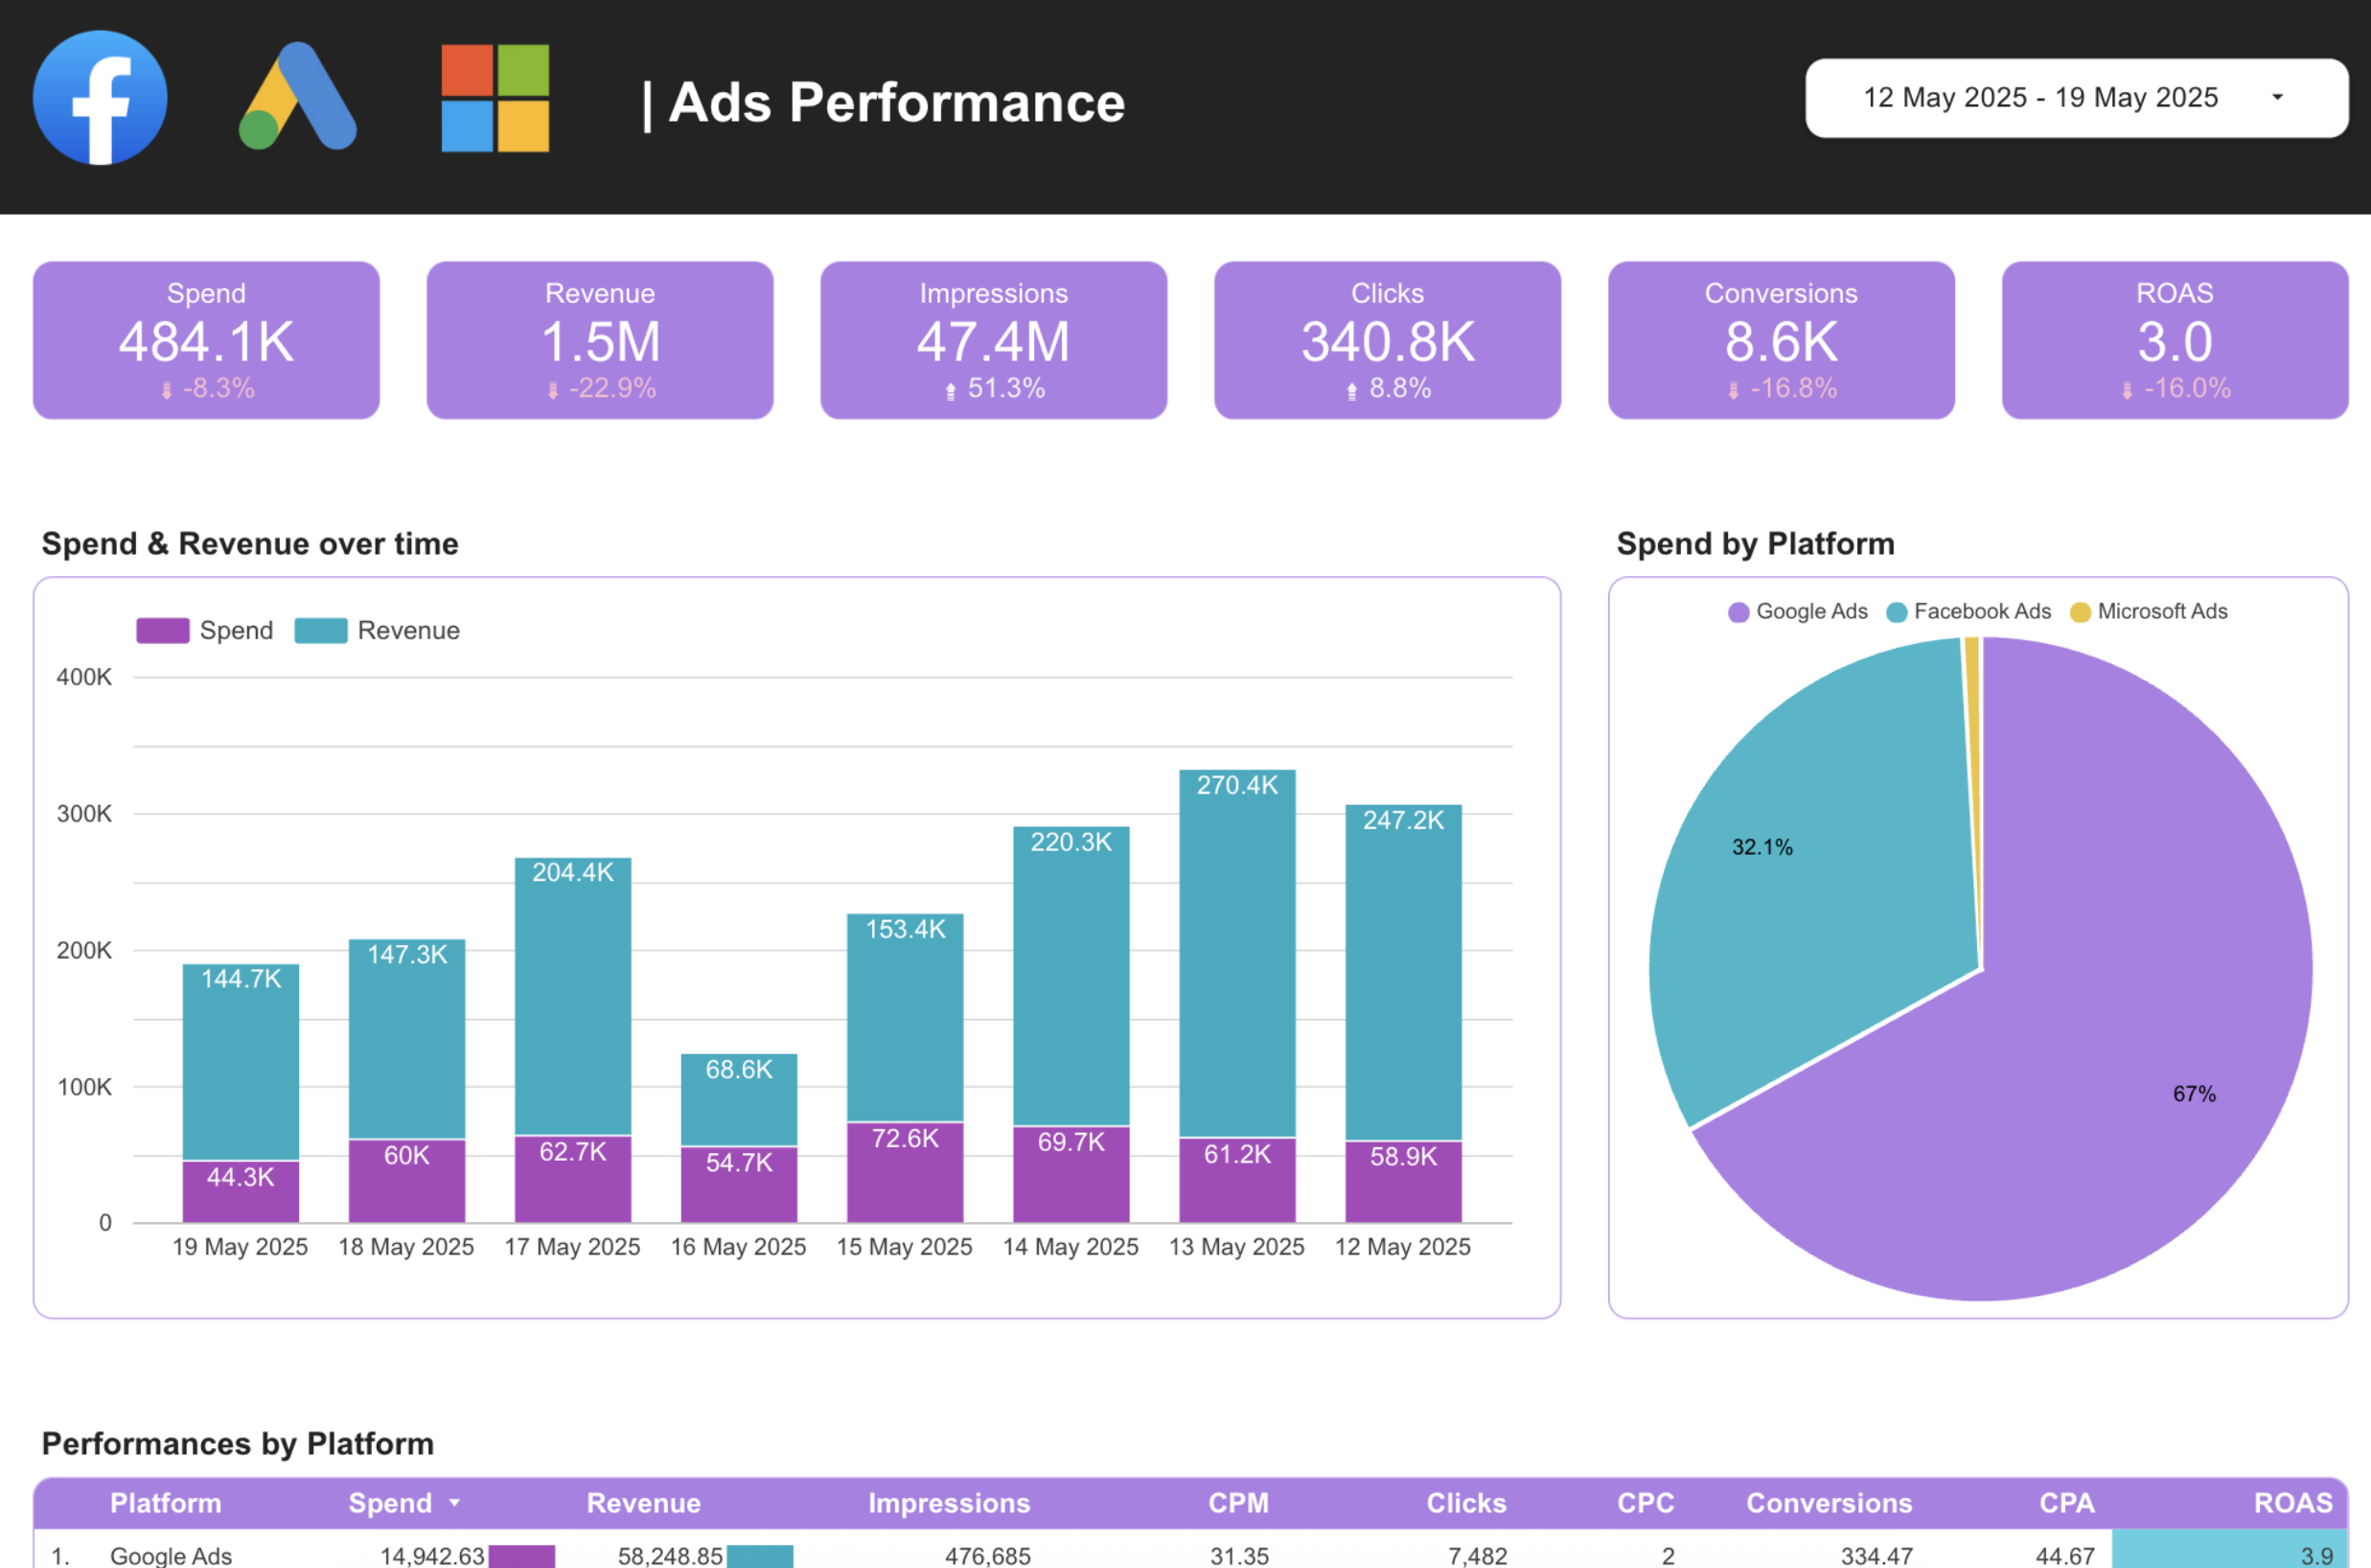This screenshot has width=2371, height=1568.
Task: Click the Google Ads row in the table
Action: point(172,1554)
